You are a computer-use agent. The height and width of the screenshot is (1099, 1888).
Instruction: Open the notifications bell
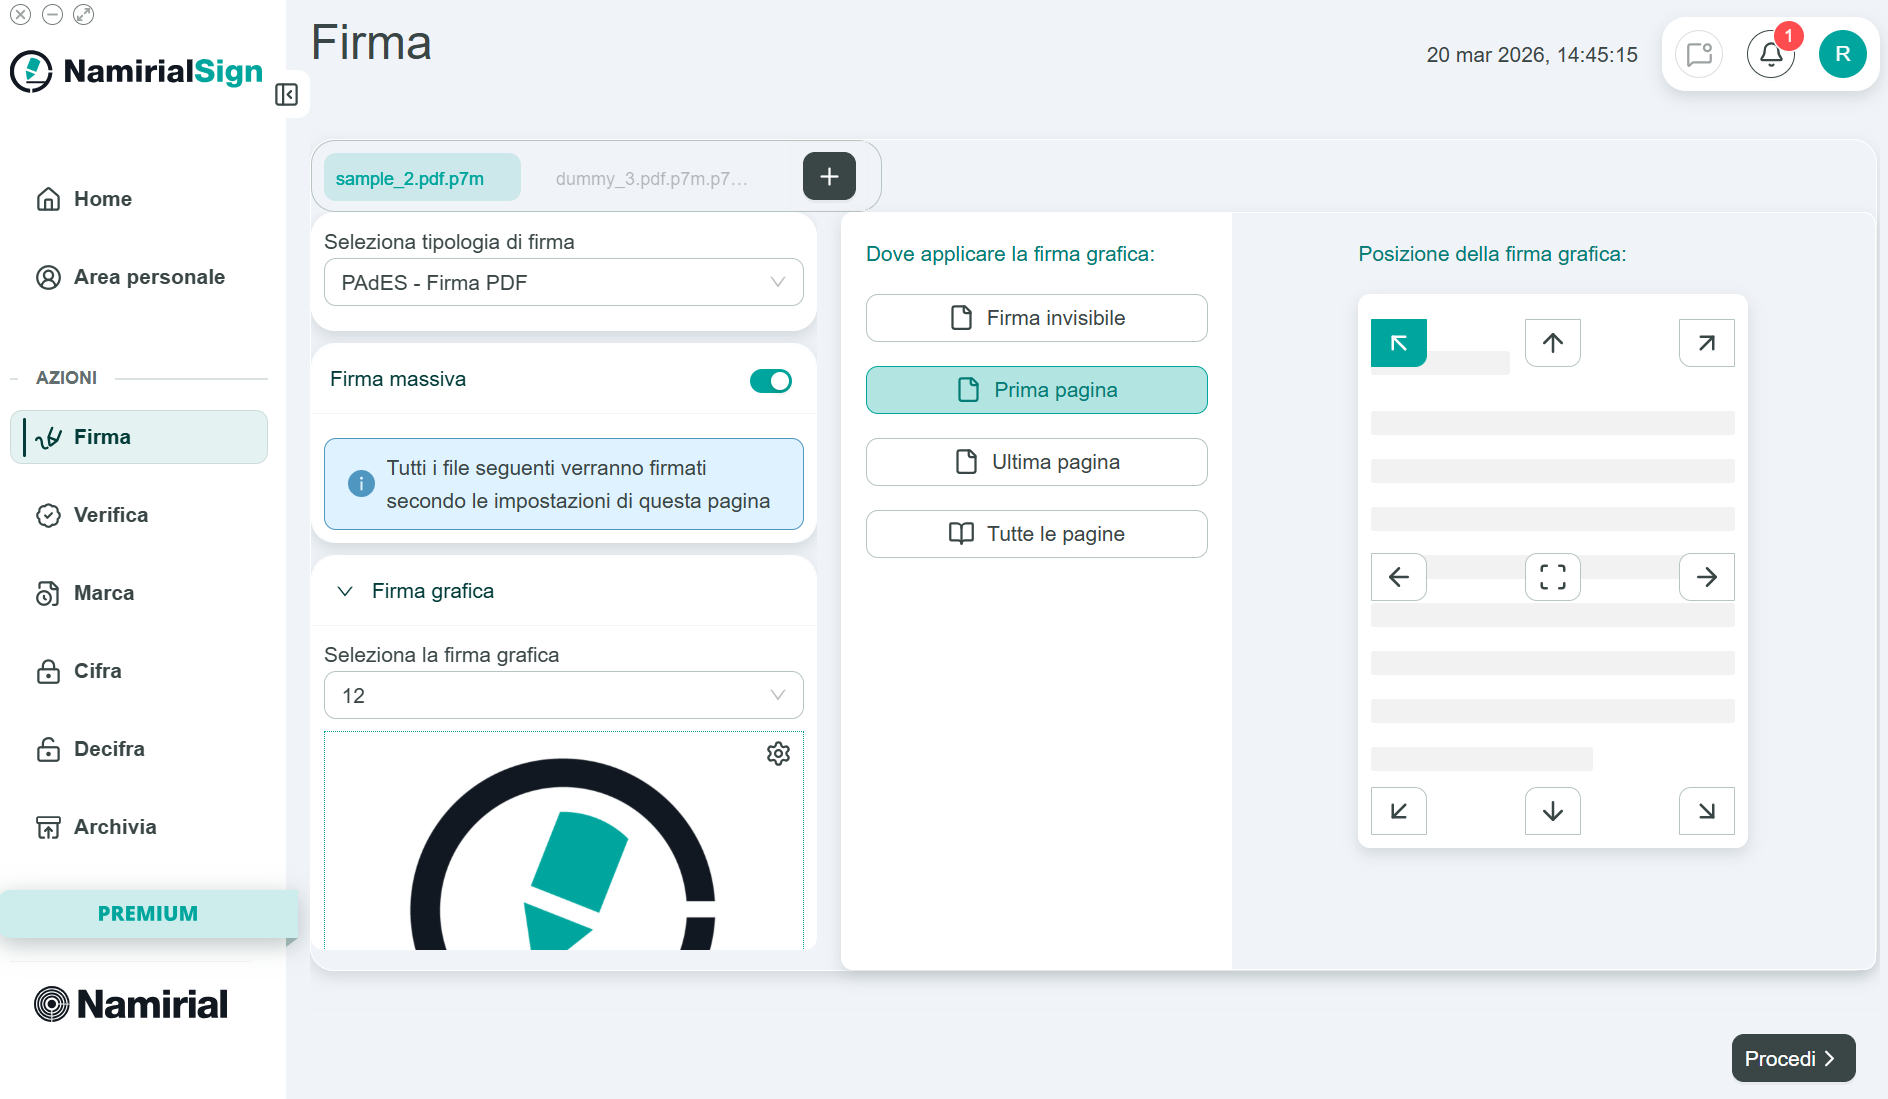pos(1771,54)
